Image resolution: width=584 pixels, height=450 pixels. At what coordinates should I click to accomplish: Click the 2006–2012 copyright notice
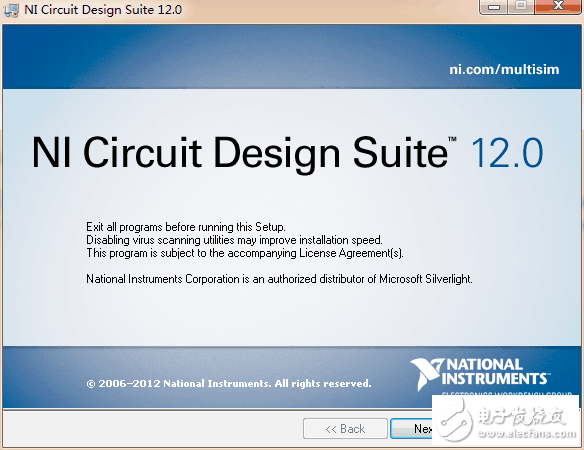[229, 383]
